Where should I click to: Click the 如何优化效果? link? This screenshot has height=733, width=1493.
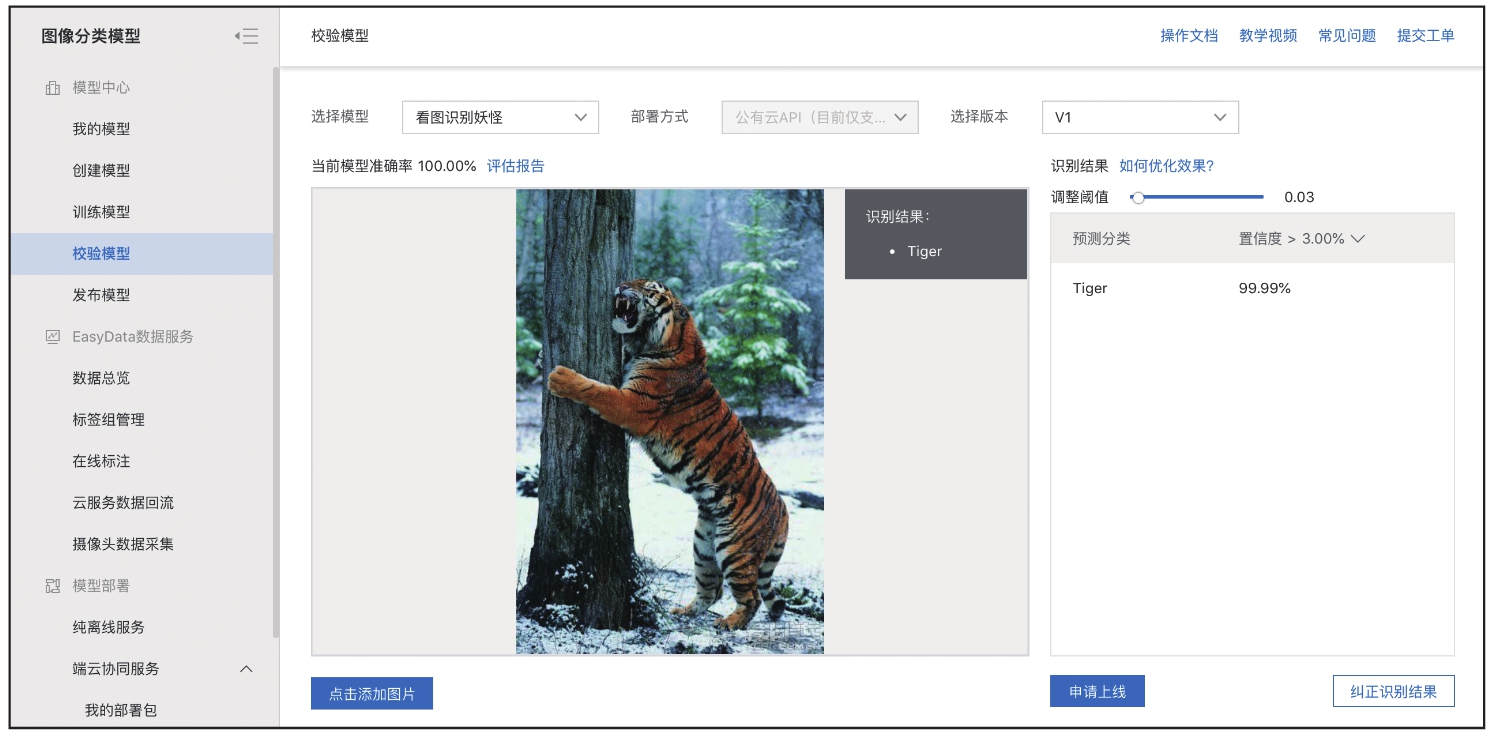coord(1166,166)
